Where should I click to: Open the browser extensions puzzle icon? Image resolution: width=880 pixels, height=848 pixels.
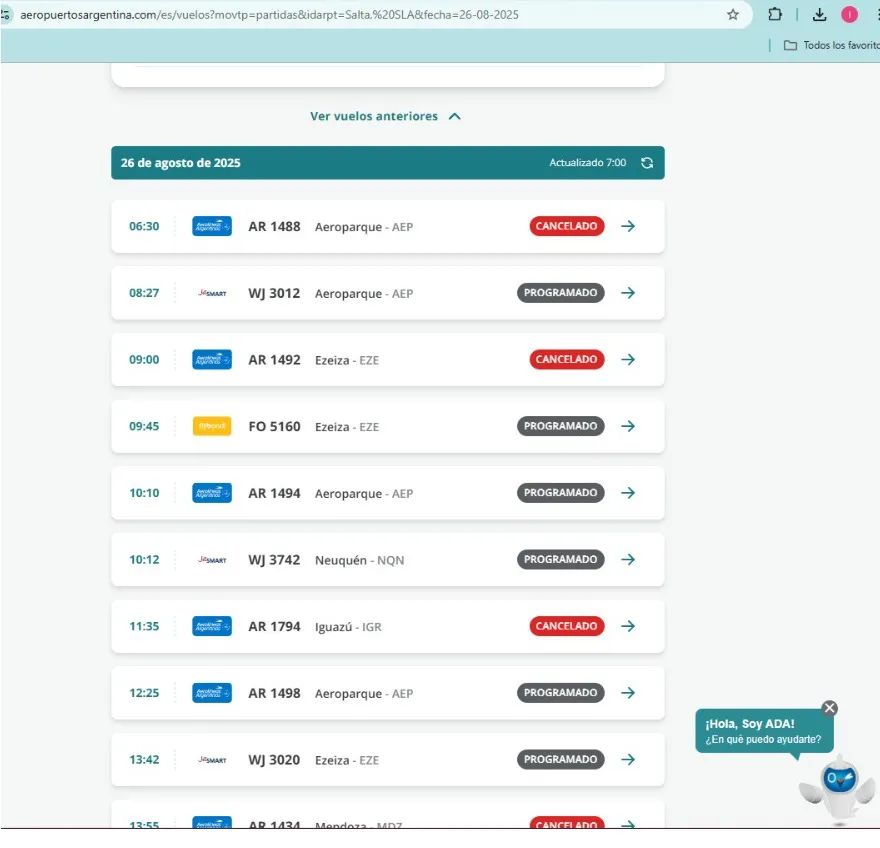coord(775,15)
